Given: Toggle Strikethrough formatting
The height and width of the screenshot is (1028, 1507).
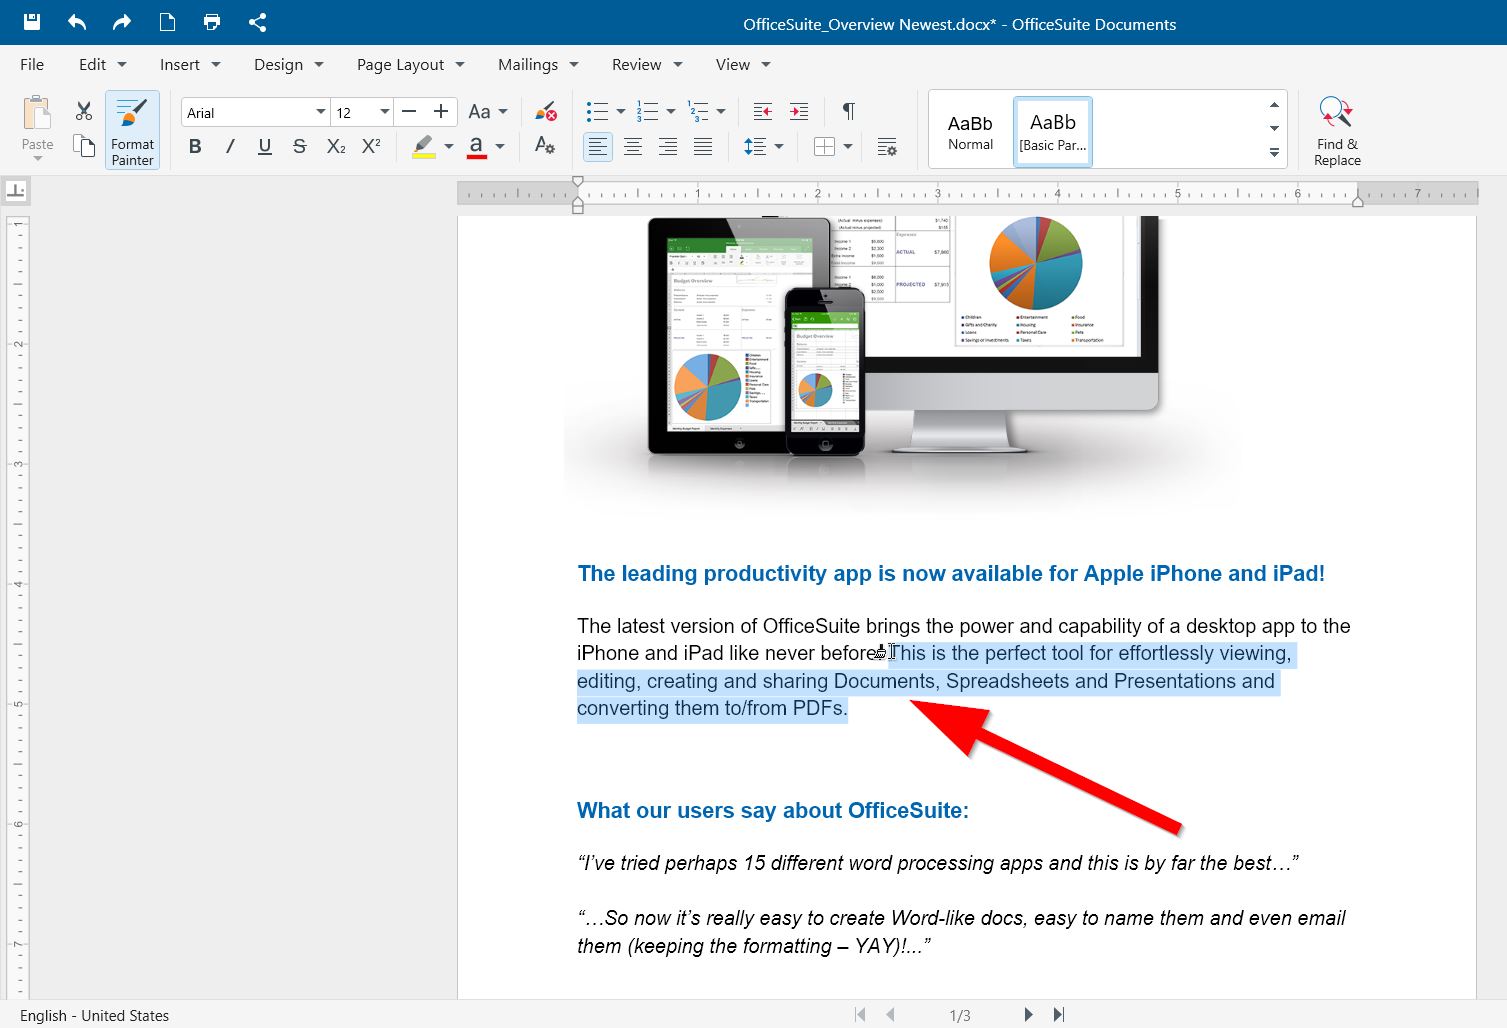Looking at the screenshot, I should pyautogui.click(x=299, y=147).
